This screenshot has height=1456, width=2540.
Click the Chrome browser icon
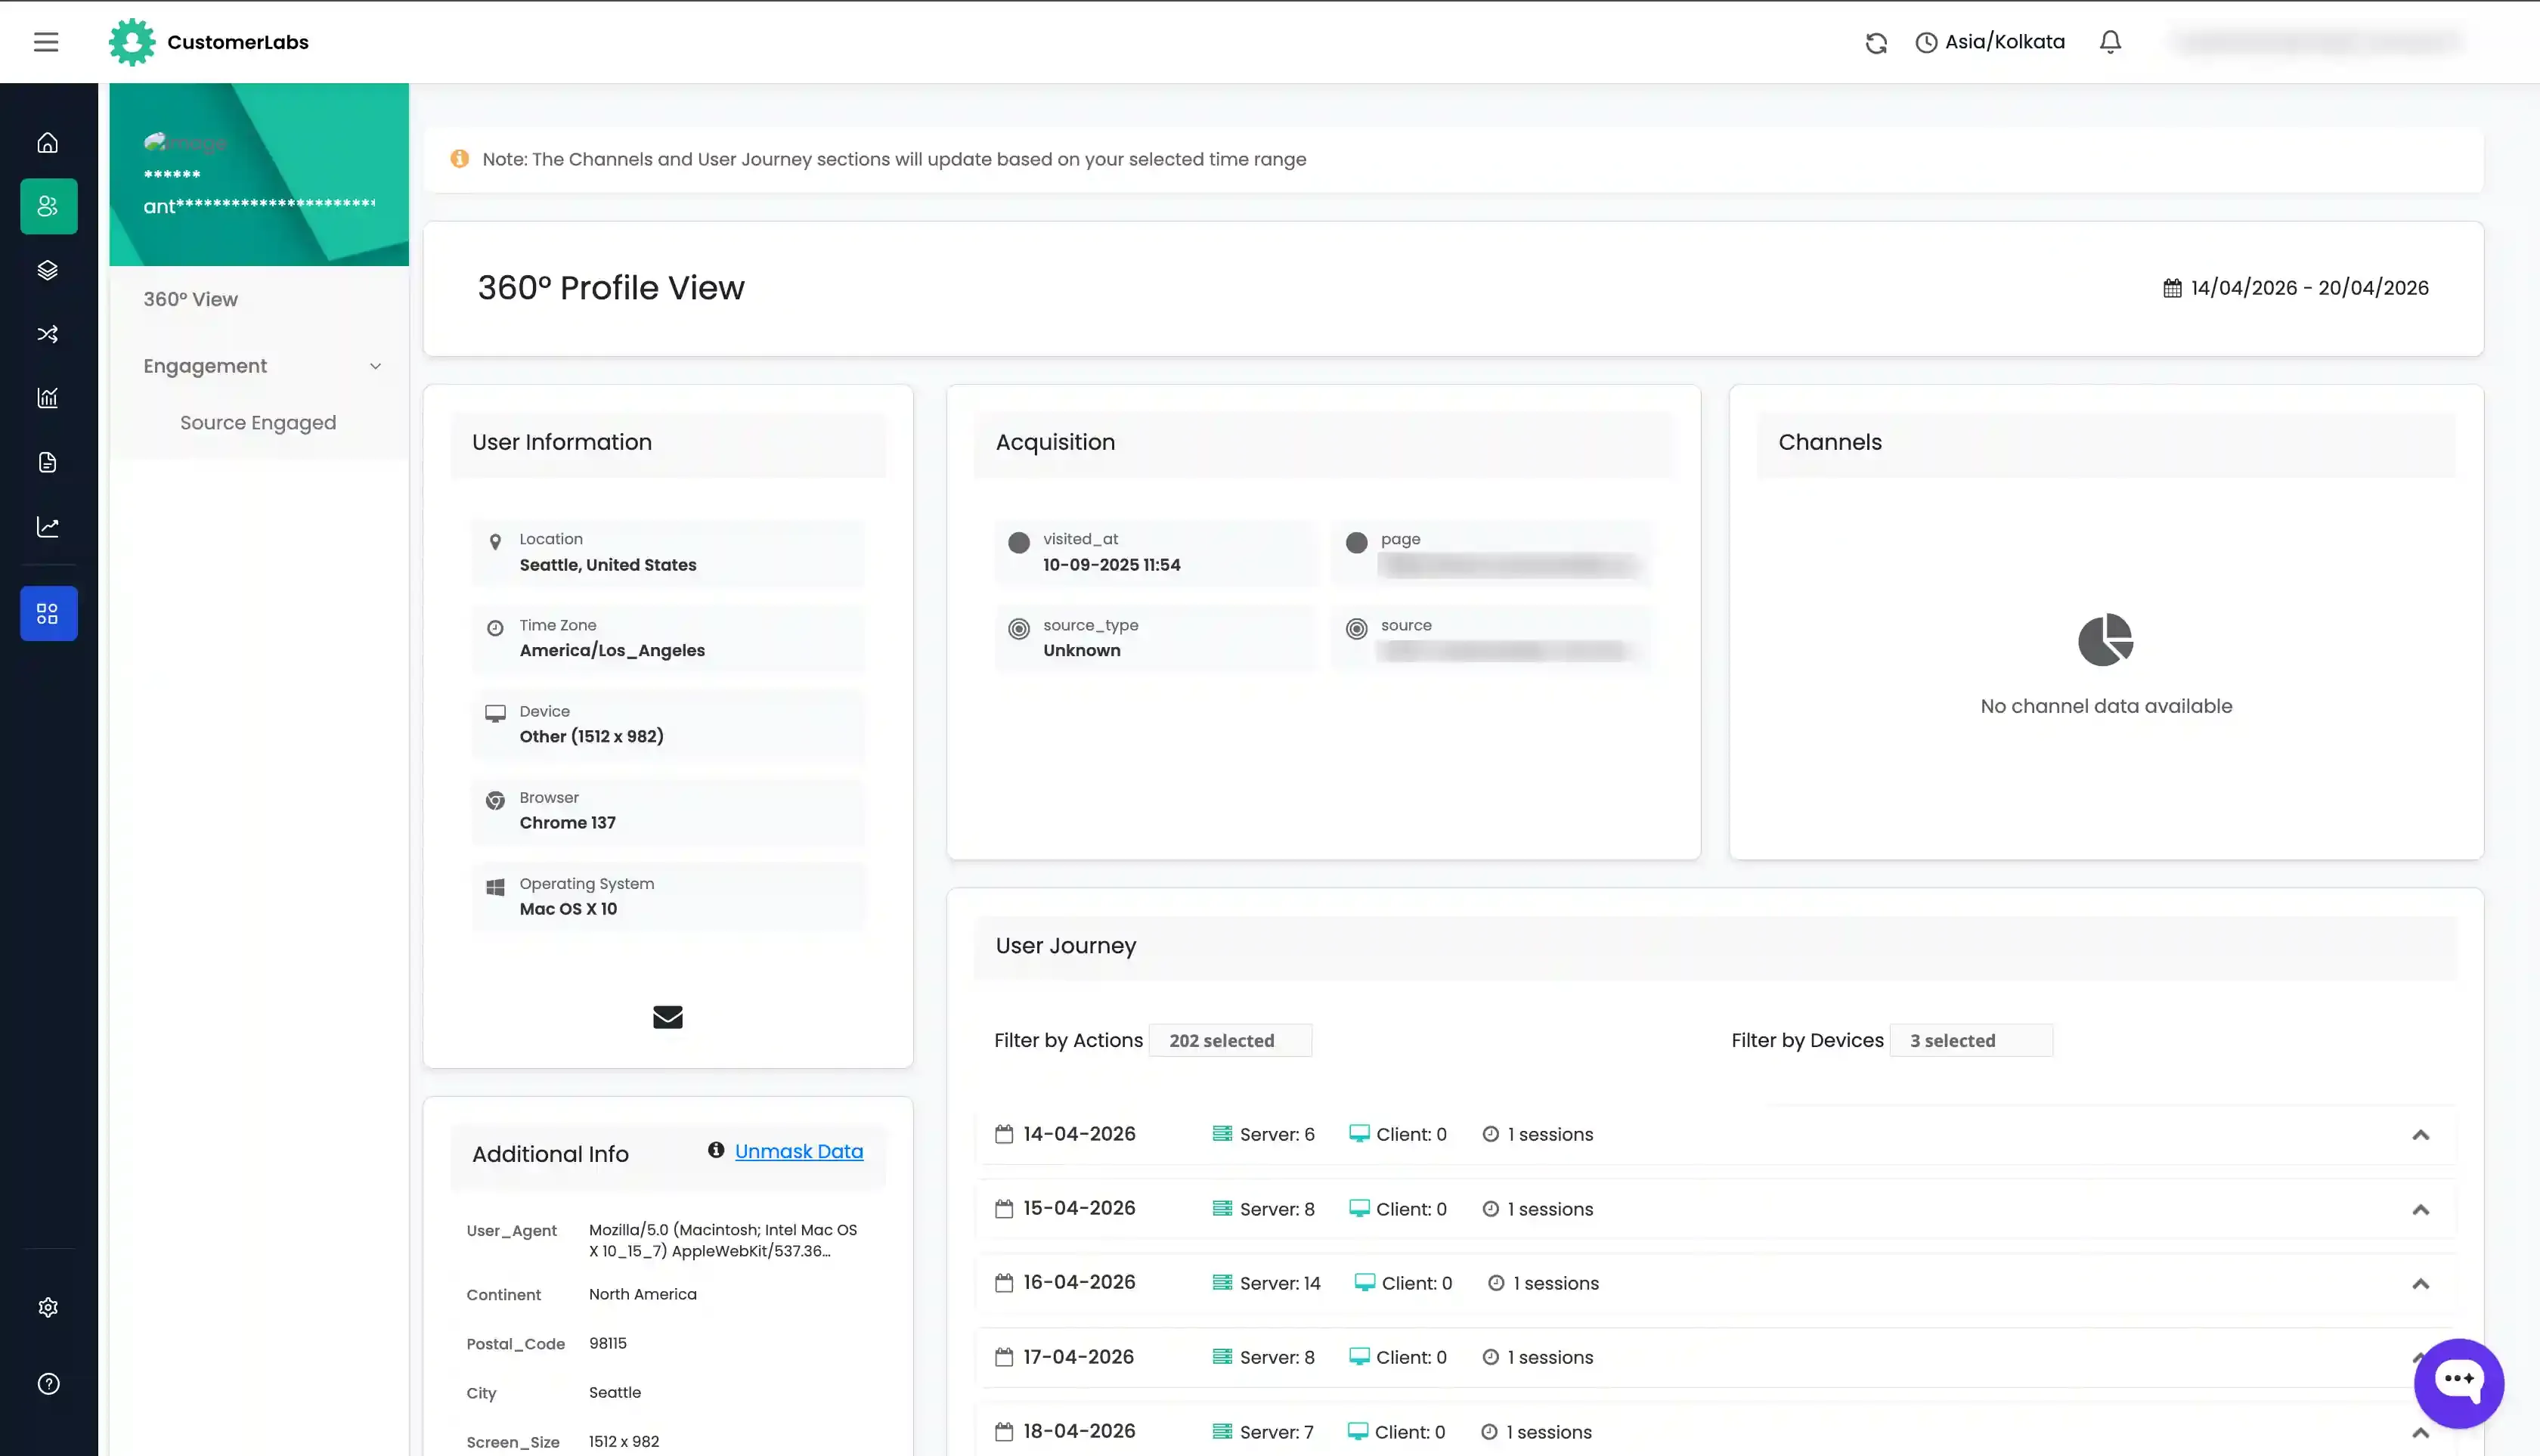pyautogui.click(x=495, y=800)
